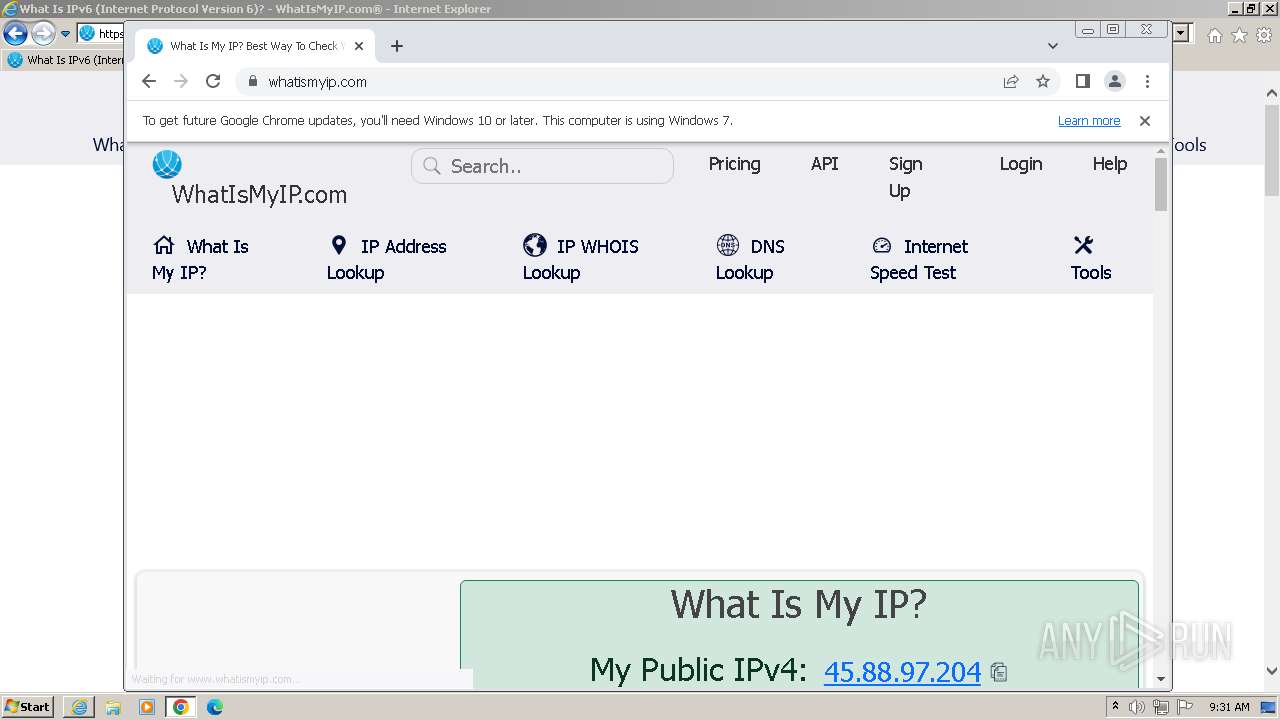The width and height of the screenshot is (1280, 720).
Task: Click the IPv4 address 45.88.97.204
Action: [902, 672]
